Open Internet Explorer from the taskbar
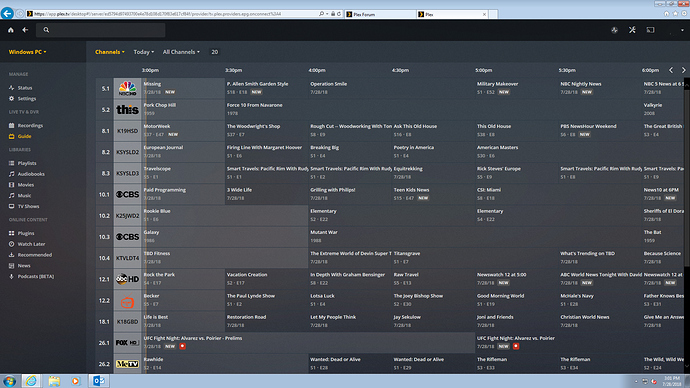The width and height of the screenshot is (690, 388). pyautogui.click(x=31, y=381)
